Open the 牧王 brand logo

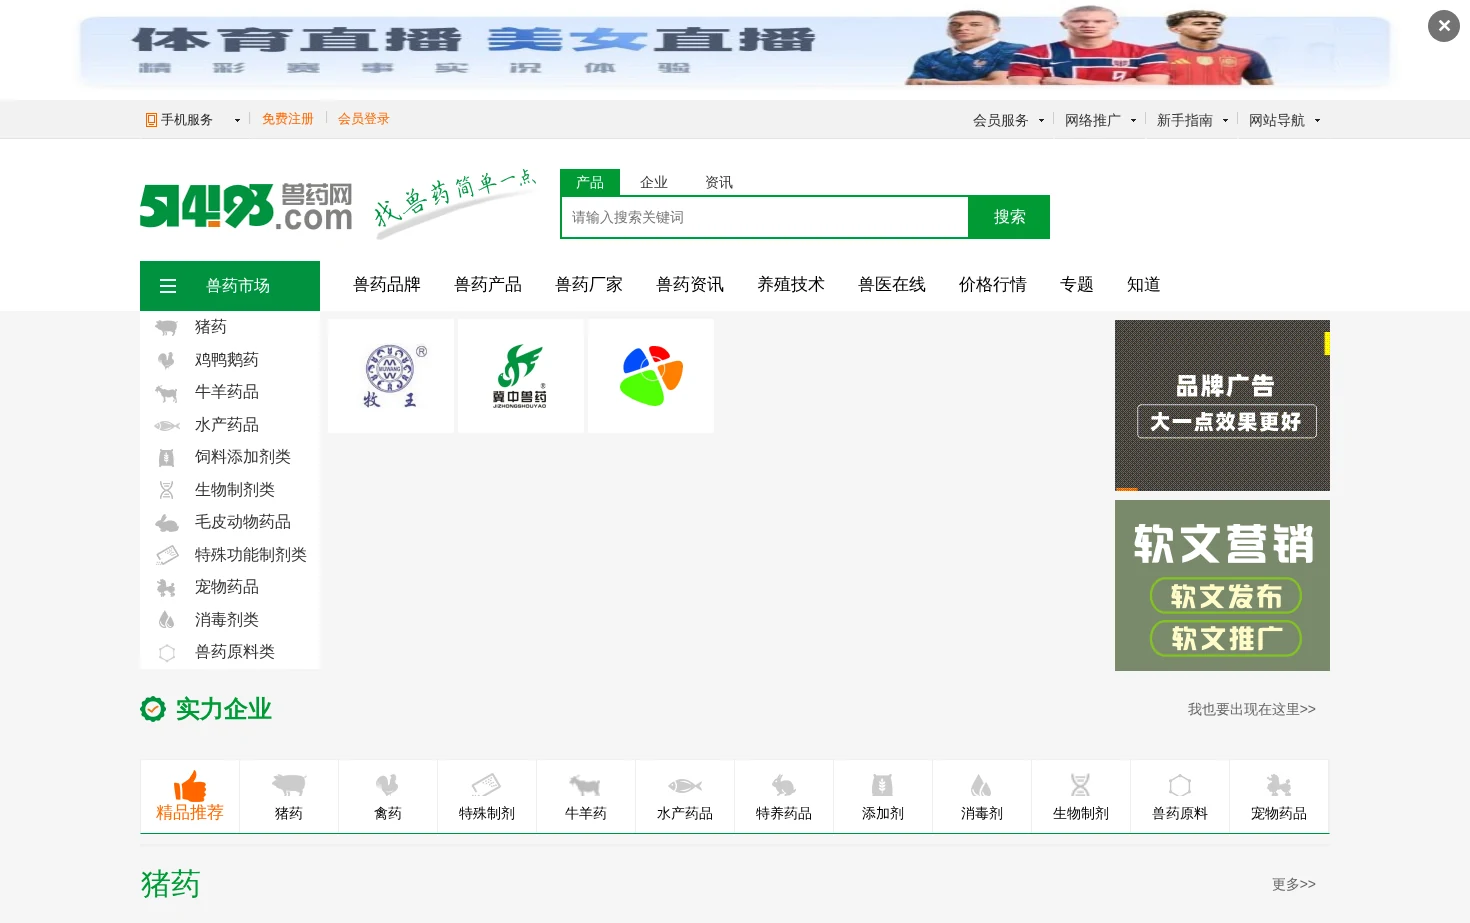391,376
